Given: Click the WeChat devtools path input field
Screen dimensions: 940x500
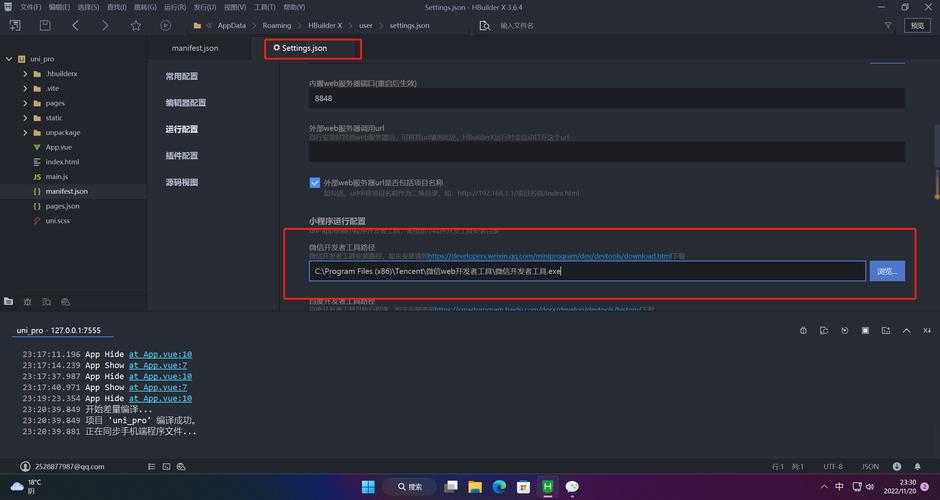Looking at the screenshot, I should click(x=588, y=271).
